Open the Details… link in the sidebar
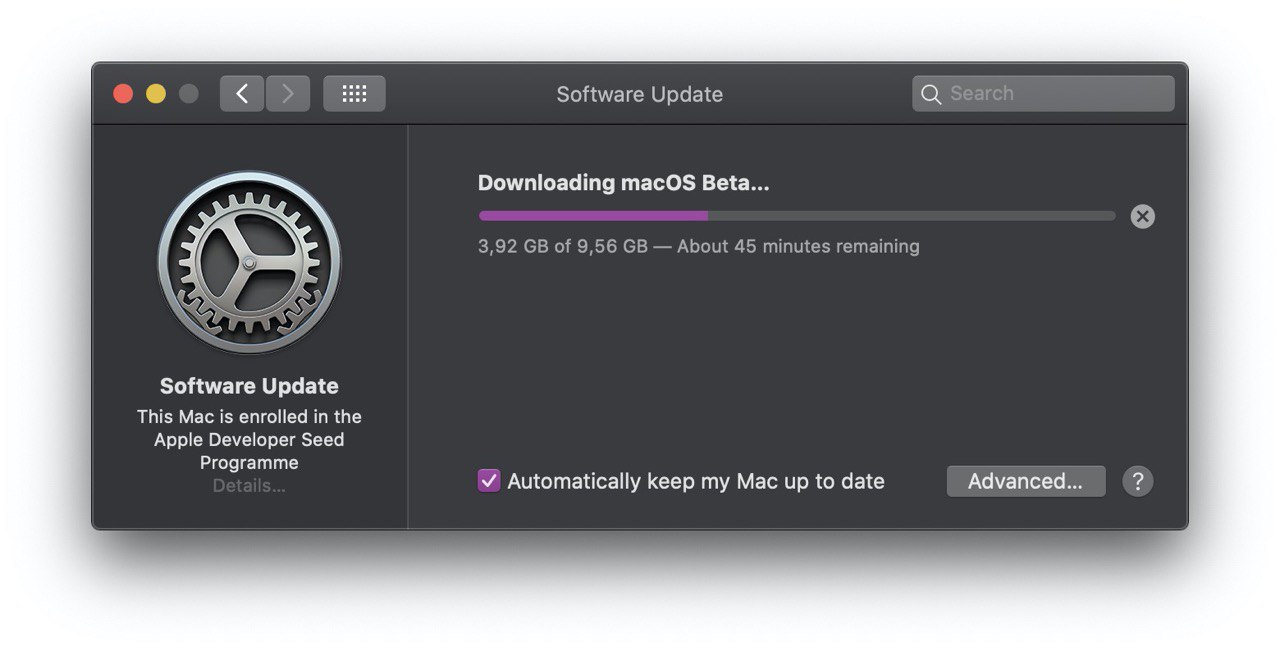This screenshot has width=1280, height=651. [249, 486]
